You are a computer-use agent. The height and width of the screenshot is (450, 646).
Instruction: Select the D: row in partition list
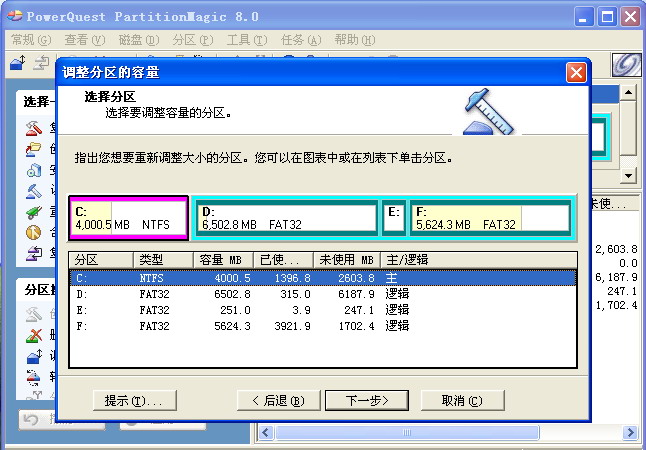pyautogui.click(x=323, y=294)
